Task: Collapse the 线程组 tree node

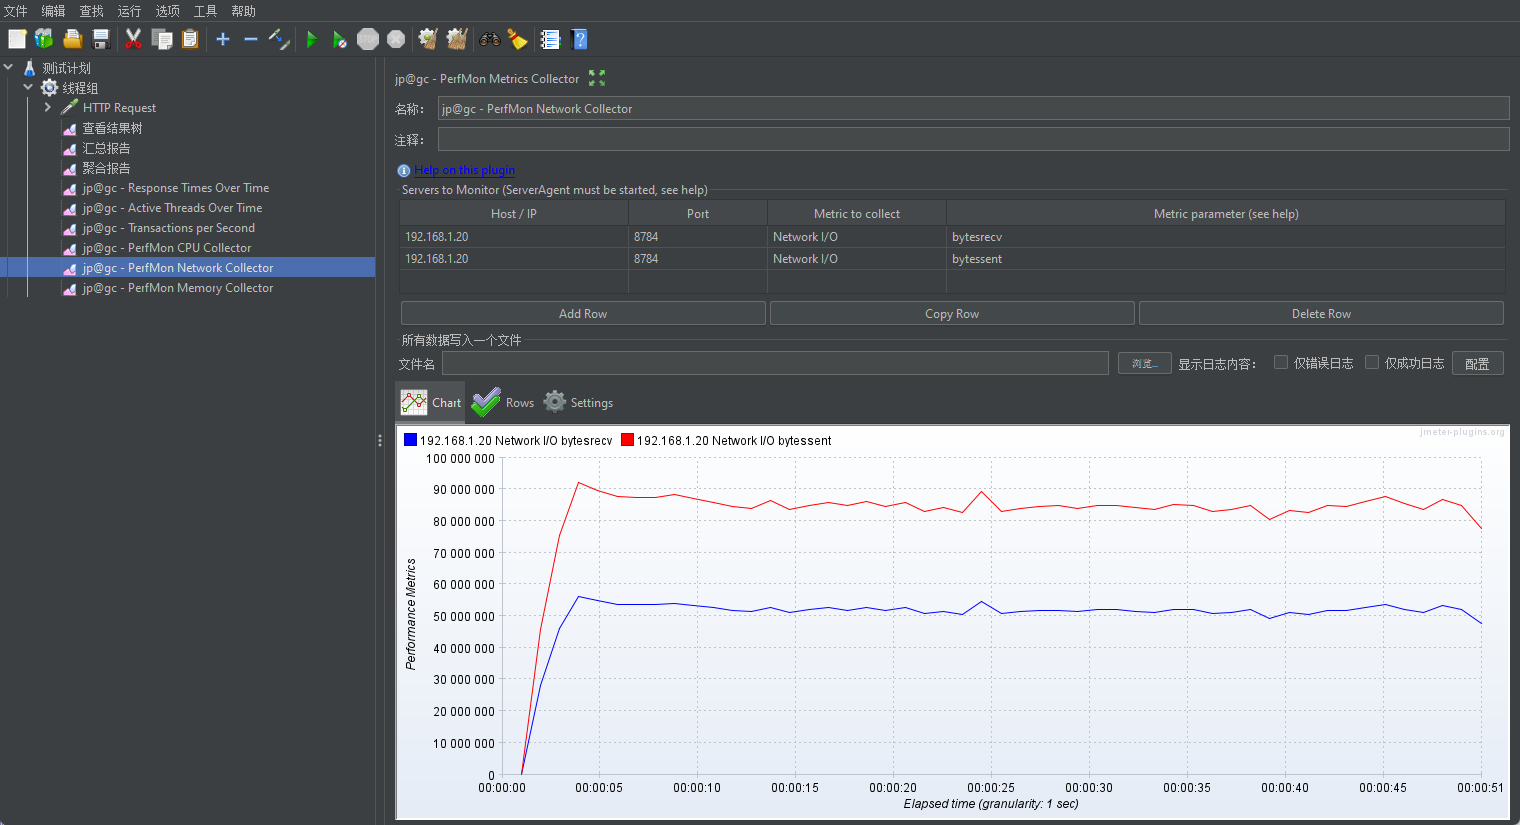Action: [28, 87]
